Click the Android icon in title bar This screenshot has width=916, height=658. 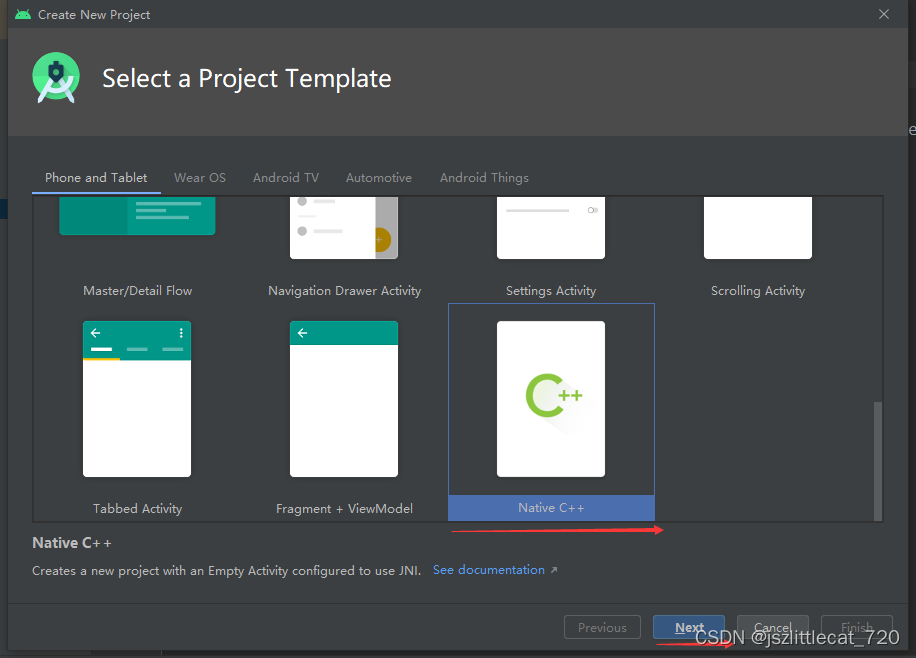(23, 14)
